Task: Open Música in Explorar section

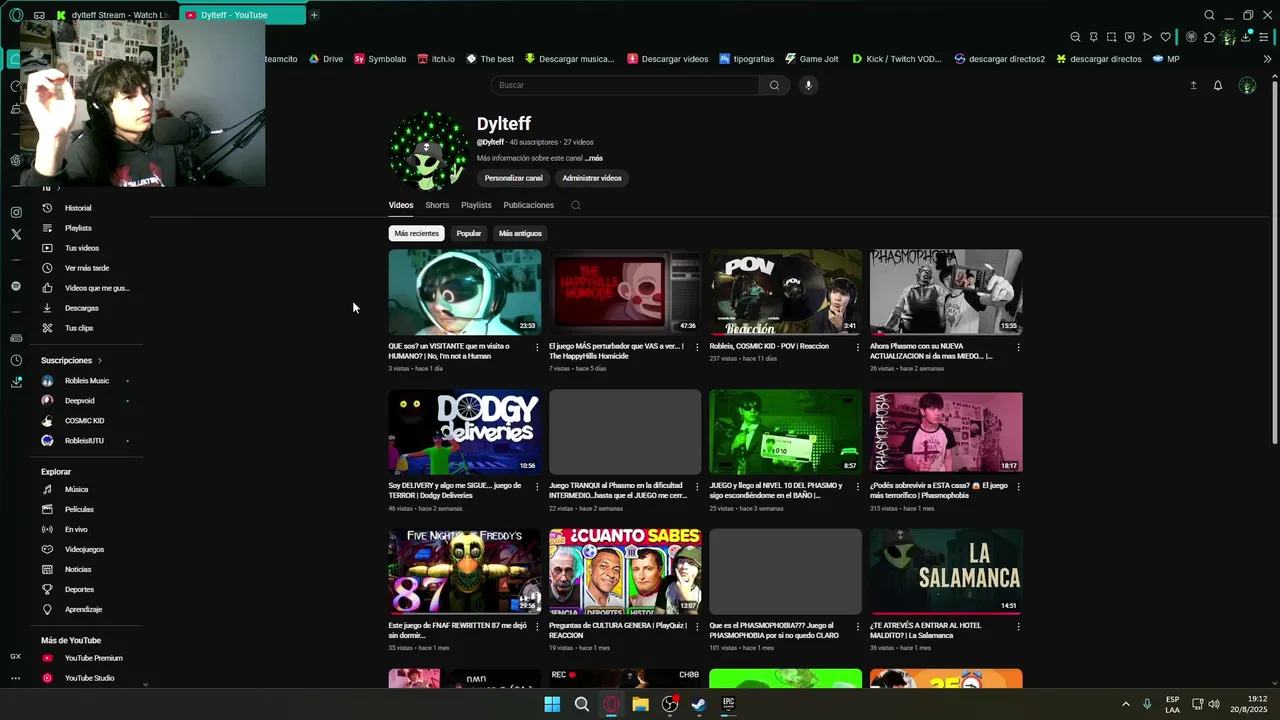Action: pos(76,489)
